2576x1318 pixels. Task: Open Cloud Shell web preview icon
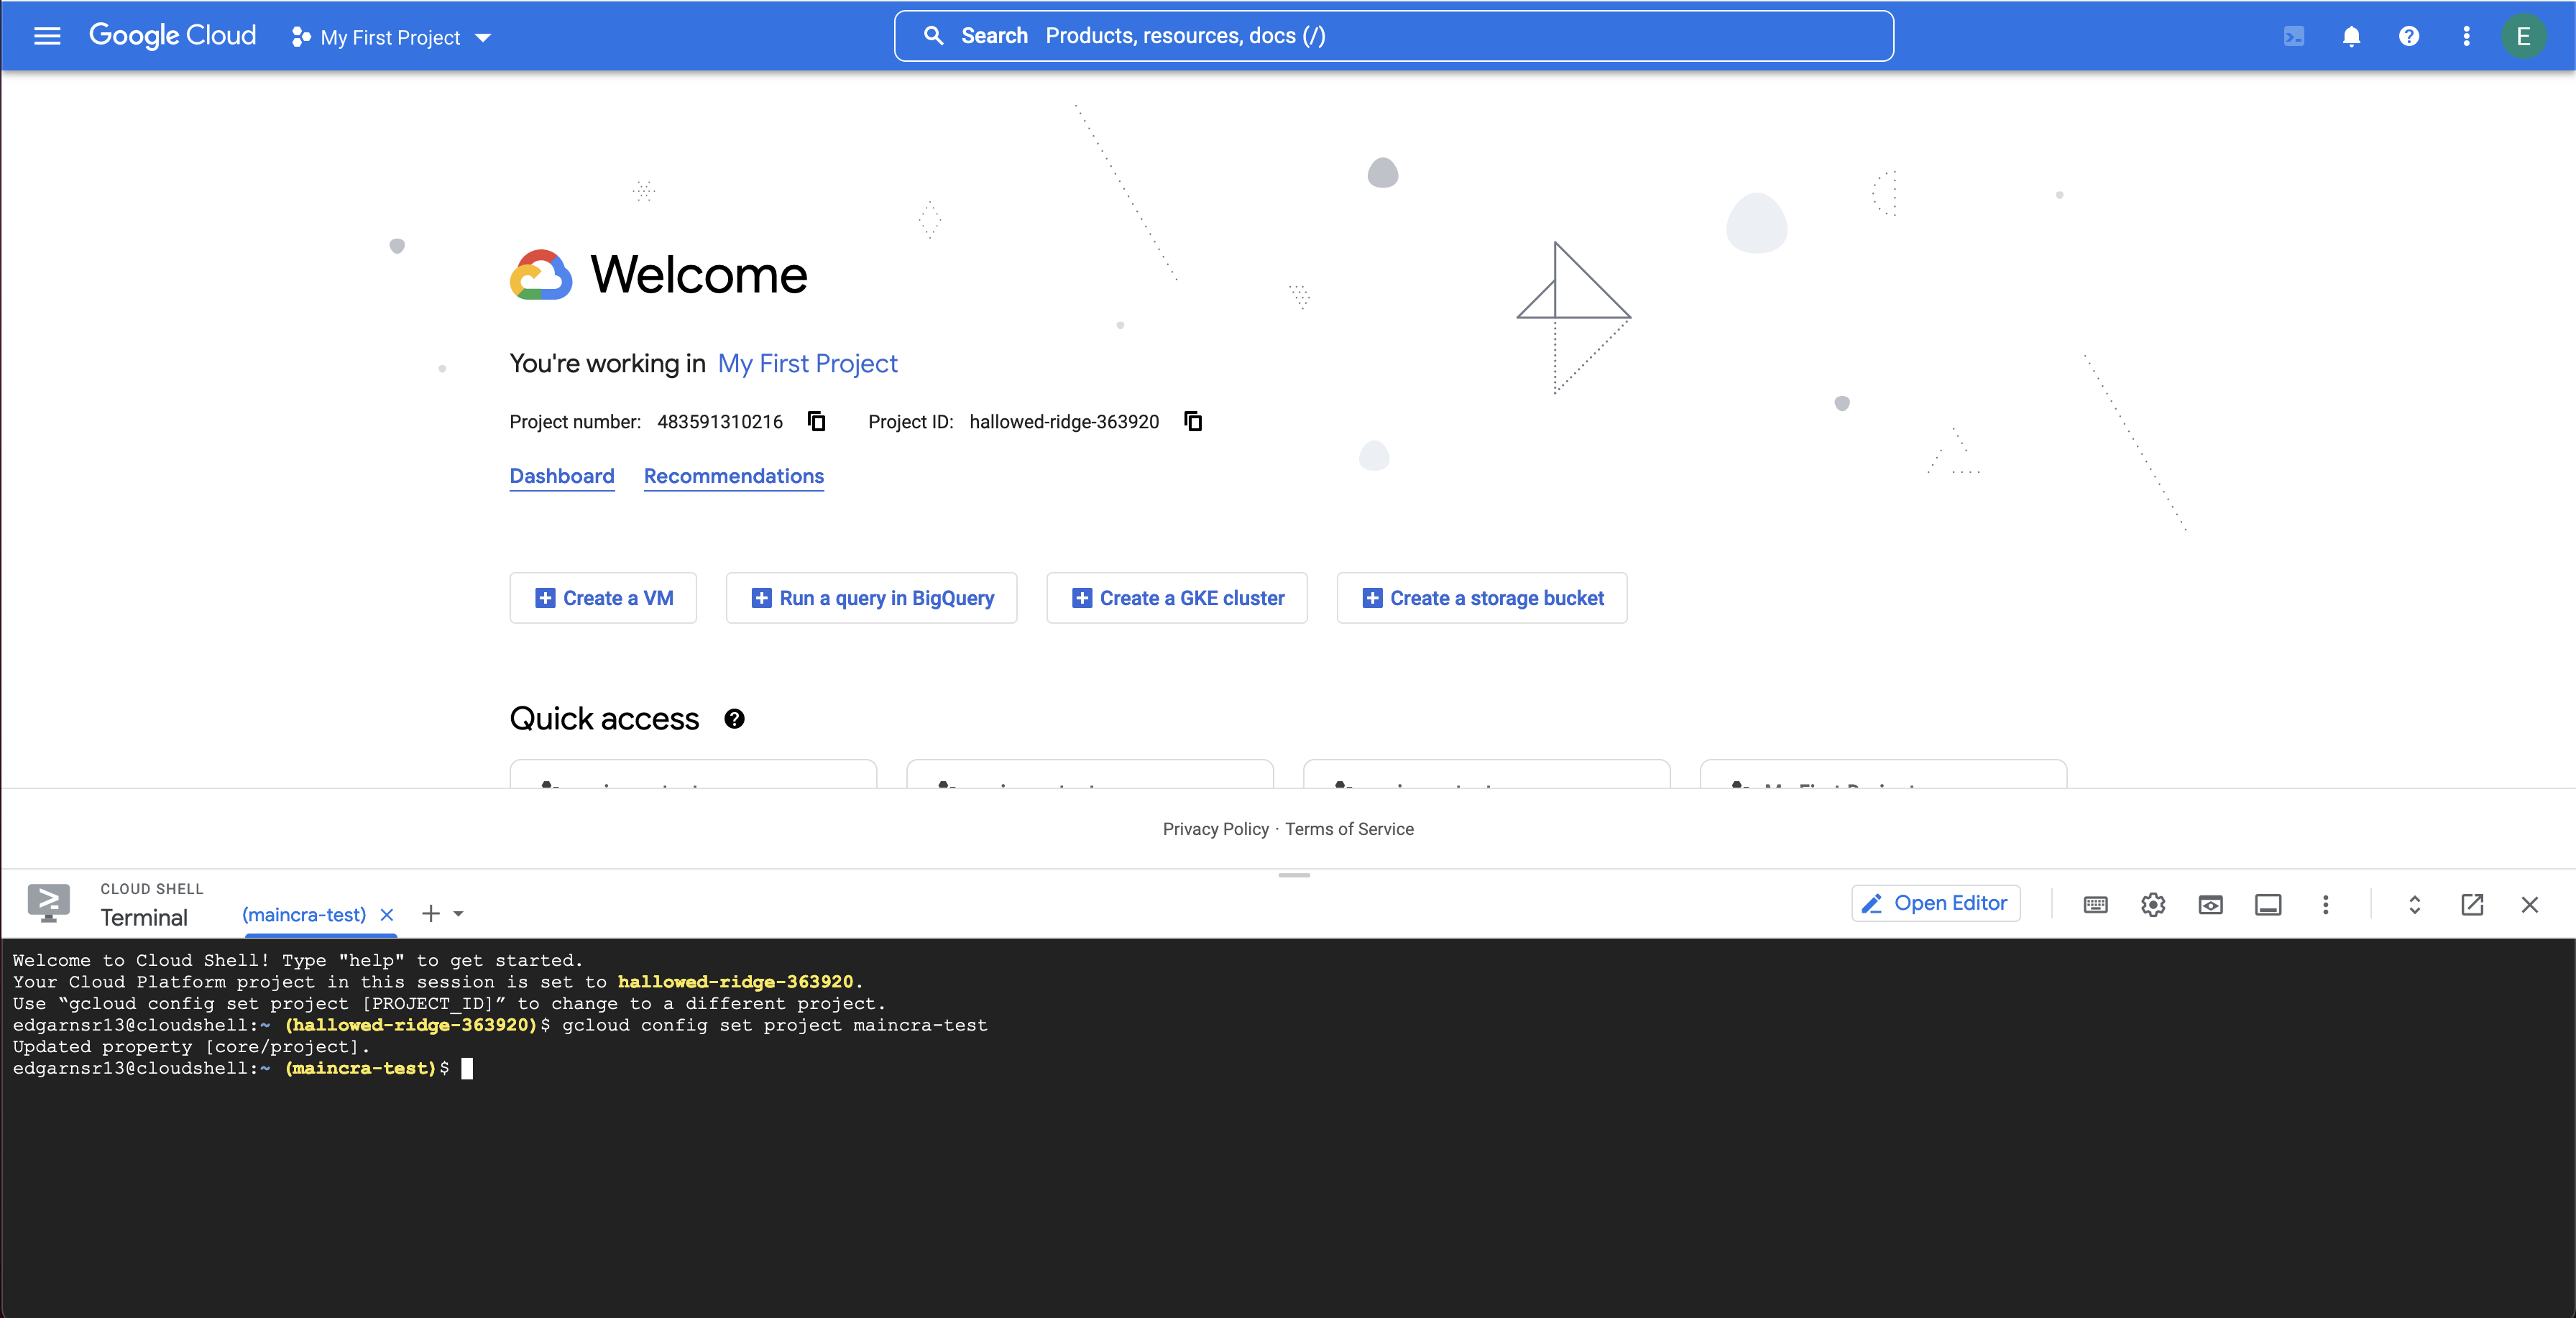tap(2210, 905)
